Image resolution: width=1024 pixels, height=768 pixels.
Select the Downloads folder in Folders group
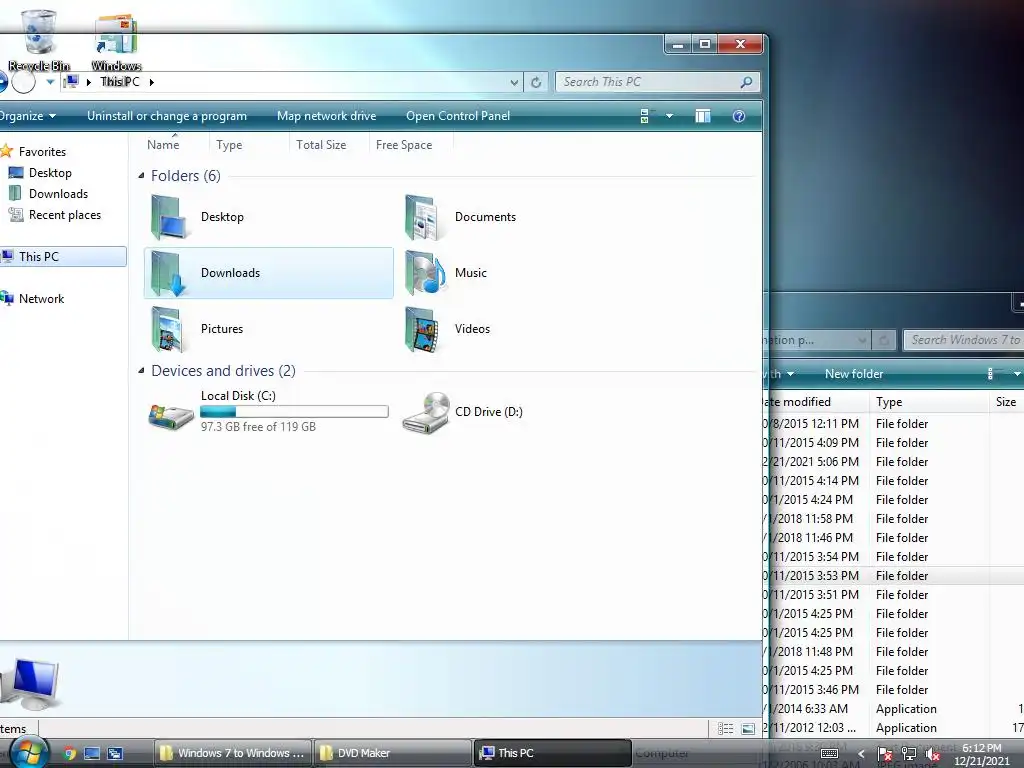click(x=268, y=273)
